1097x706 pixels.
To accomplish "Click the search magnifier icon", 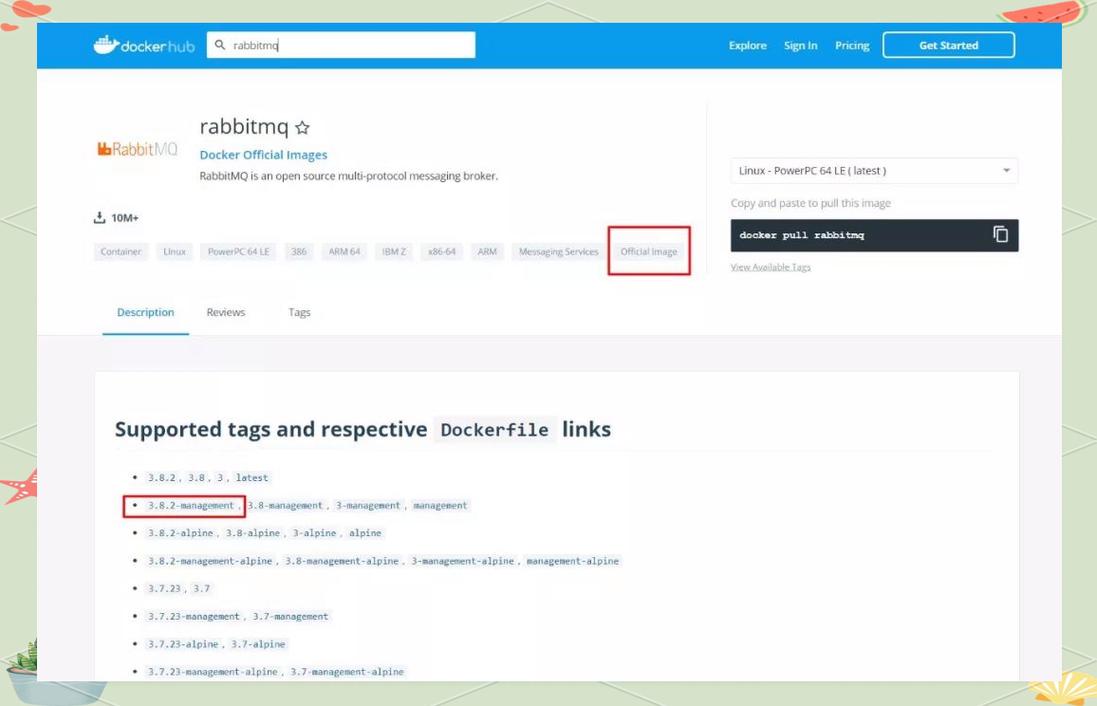I will tap(220, 45).
